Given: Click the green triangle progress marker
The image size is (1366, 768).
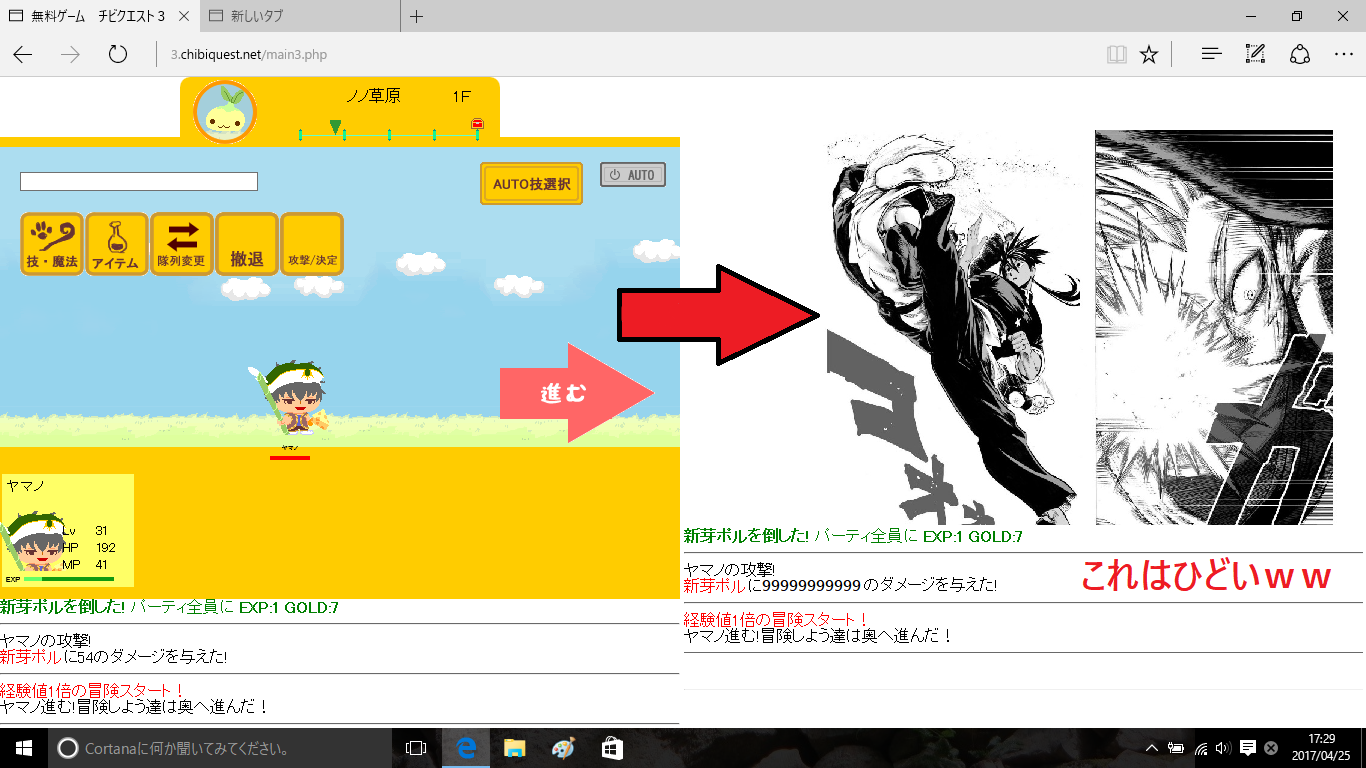Looking at the screenshot, I should tap(335, 127).
